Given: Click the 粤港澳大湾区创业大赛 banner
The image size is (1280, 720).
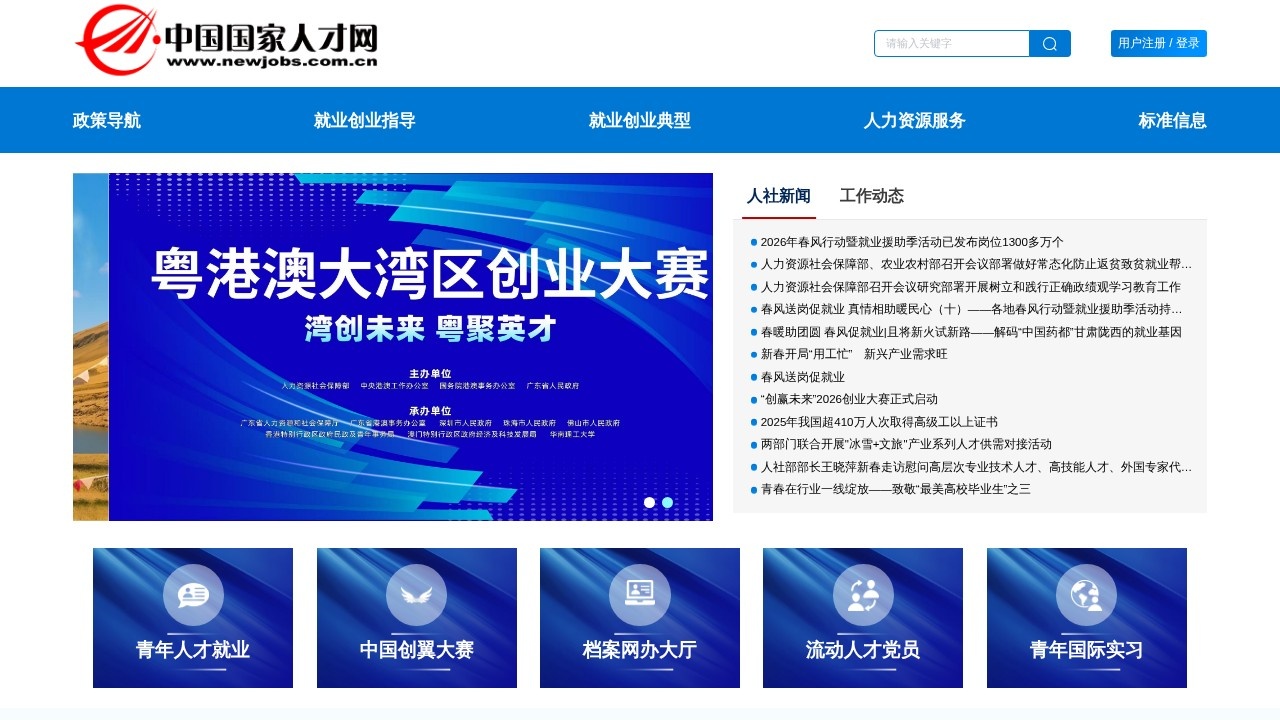Looking at the screenshot, I should (393, 347).
